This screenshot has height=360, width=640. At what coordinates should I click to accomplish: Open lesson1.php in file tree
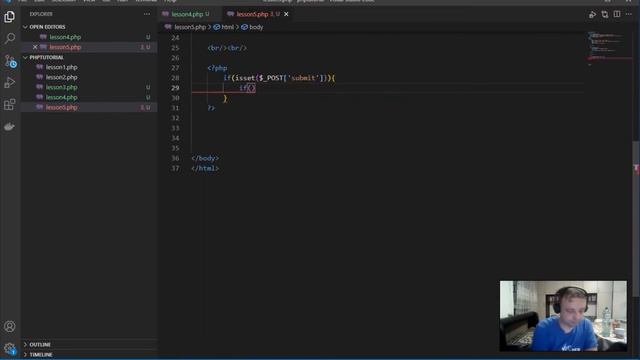click(62, 67)
